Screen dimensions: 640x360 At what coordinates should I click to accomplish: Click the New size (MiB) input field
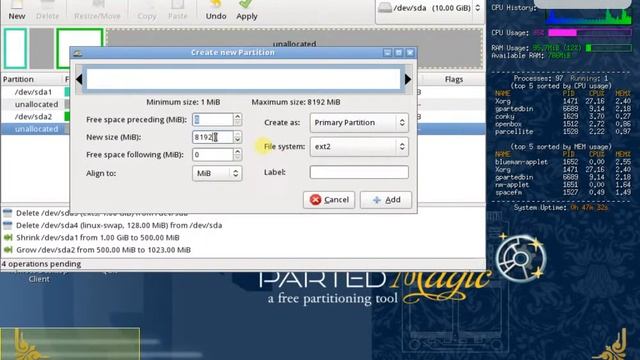213,137
